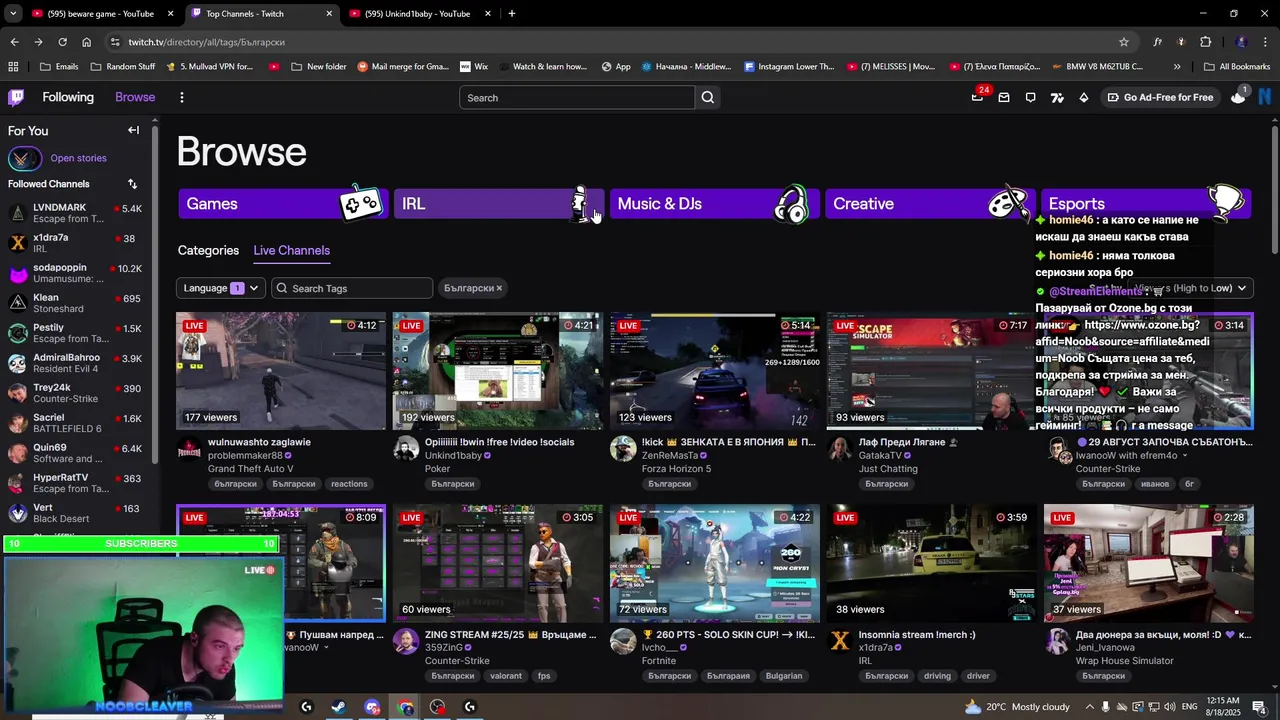Click the 7TV extension icon in Twitch header
This screenshot has height=720, width=1280.
click(1057, 97)
